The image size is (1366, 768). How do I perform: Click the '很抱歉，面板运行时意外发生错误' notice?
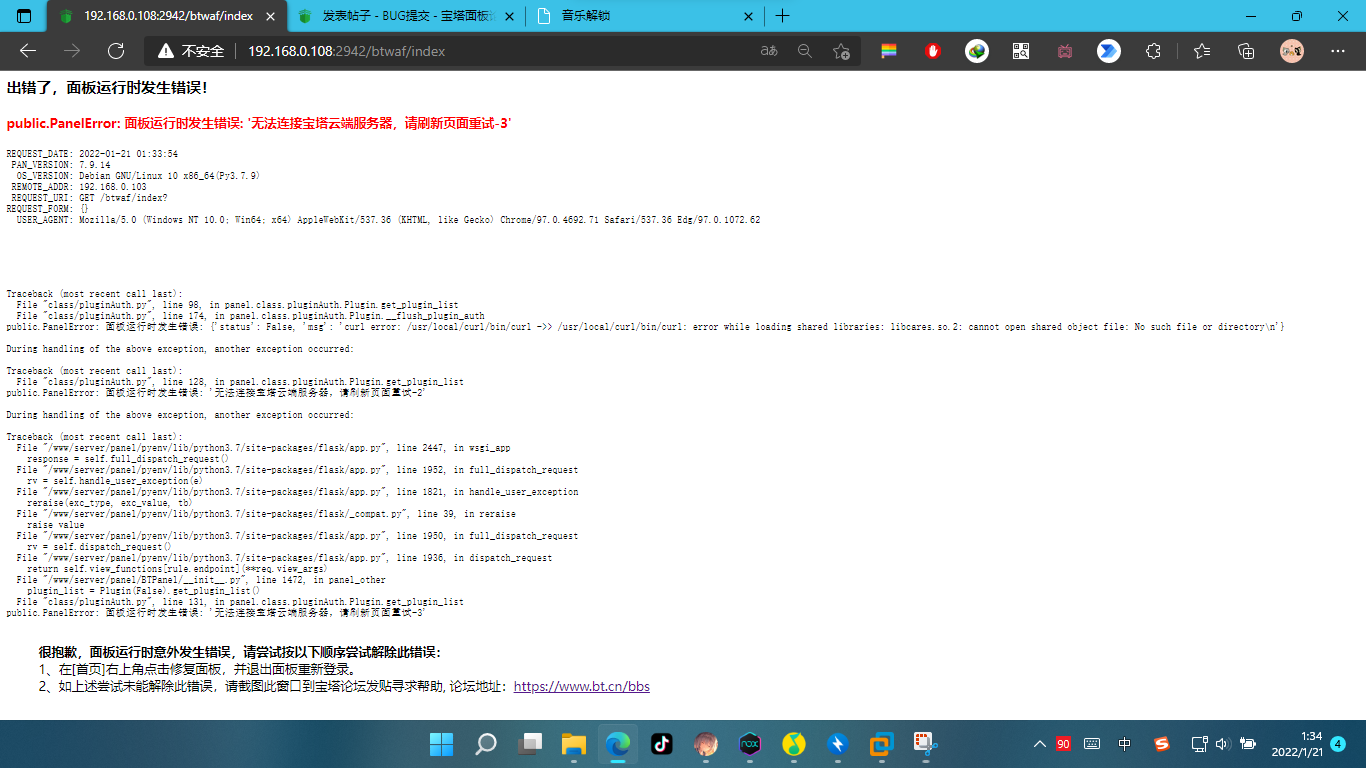[239, 652]
